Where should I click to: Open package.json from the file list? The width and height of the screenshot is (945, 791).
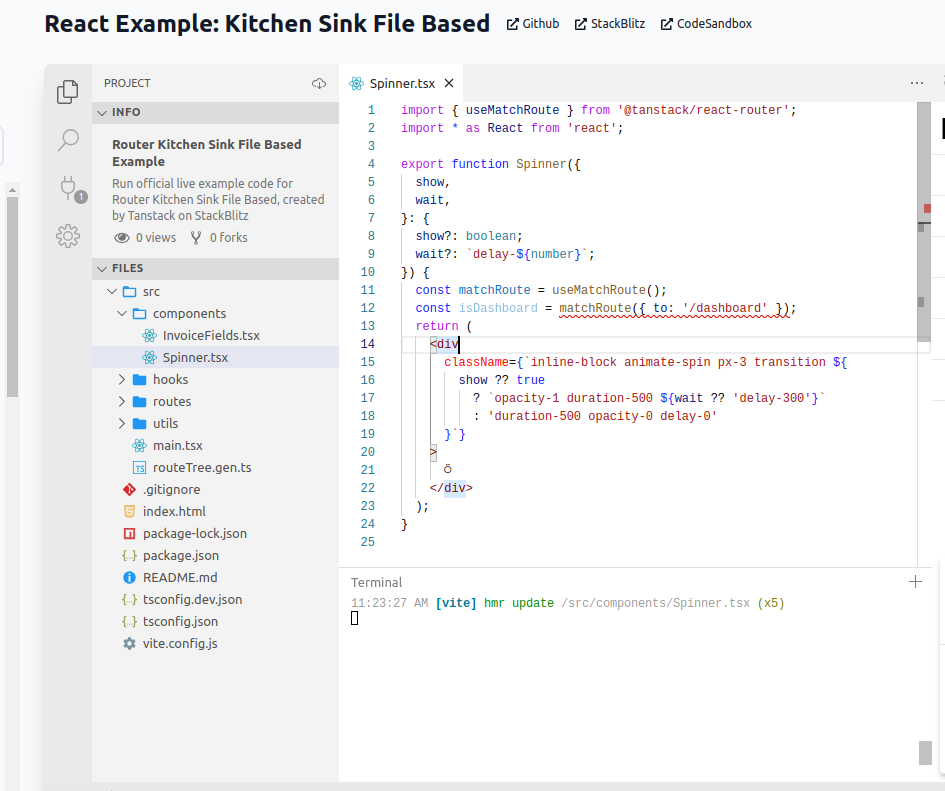click(180, 555)
